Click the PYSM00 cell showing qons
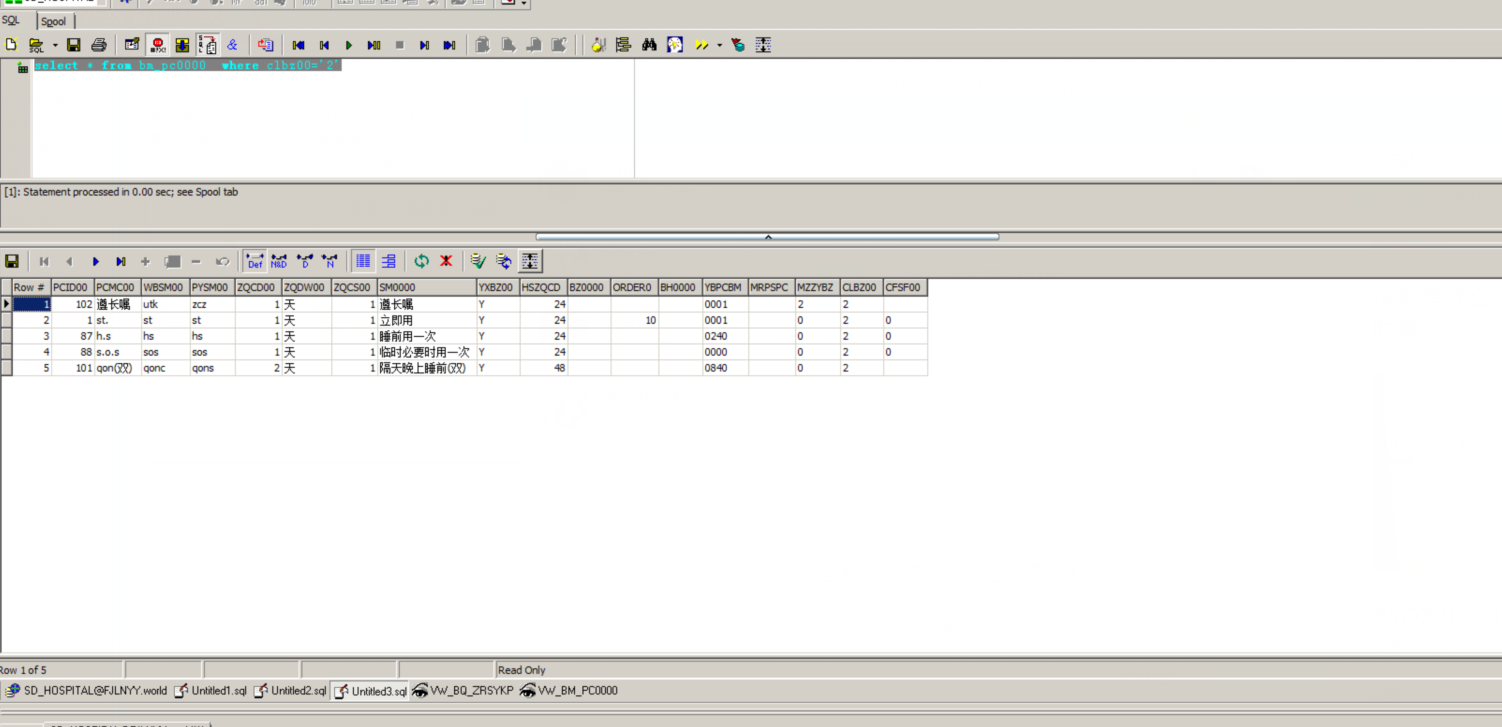The image size is (1502, 727). [x=212, y=368]
